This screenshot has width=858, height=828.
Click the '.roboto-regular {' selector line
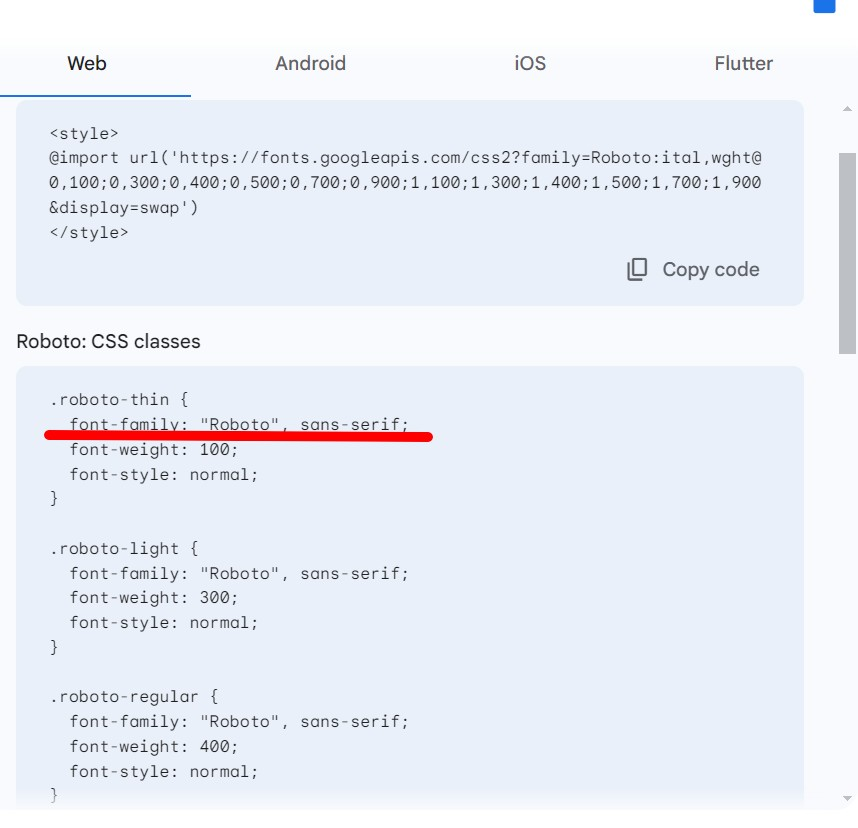[134, 697]
